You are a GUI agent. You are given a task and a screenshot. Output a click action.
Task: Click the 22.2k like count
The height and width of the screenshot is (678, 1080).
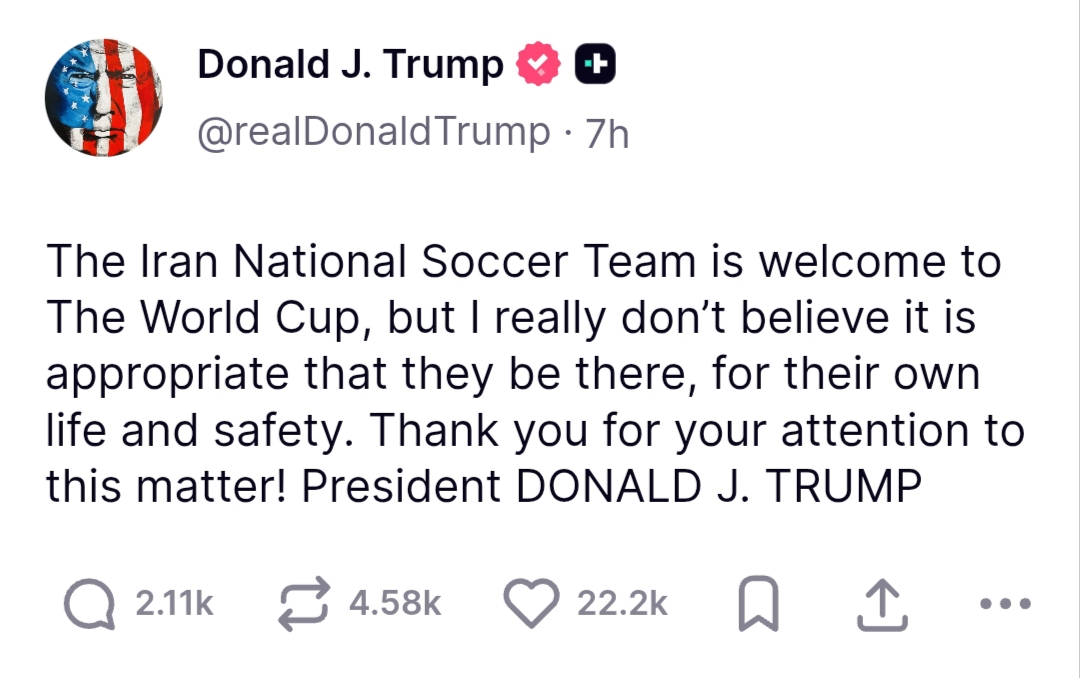622,604
